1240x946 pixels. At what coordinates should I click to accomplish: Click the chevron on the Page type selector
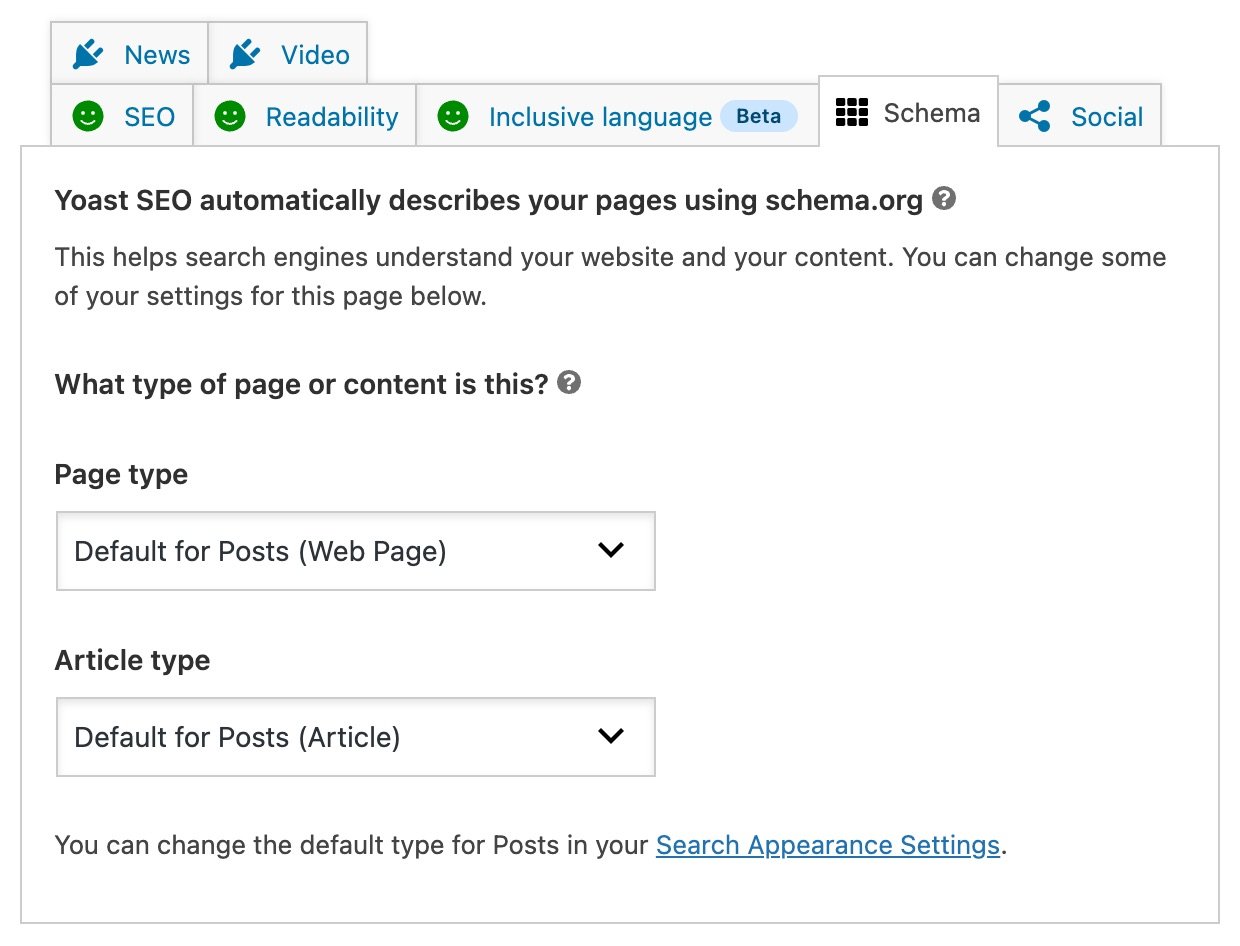611,551
